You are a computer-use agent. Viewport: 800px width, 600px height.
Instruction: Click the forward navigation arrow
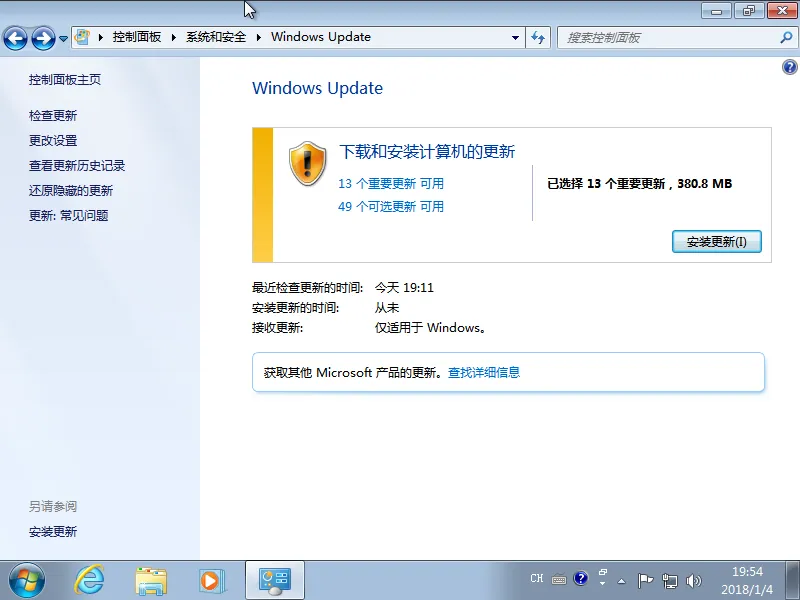43,38
